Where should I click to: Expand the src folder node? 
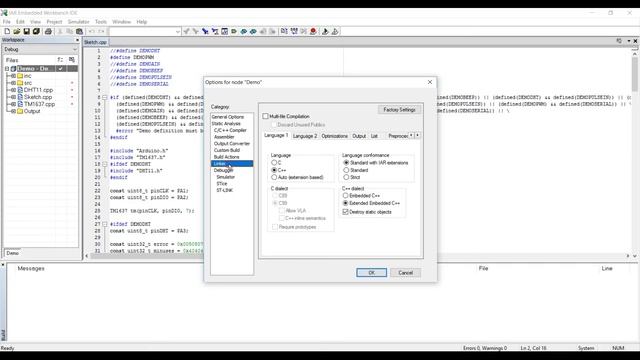(13, 83)
